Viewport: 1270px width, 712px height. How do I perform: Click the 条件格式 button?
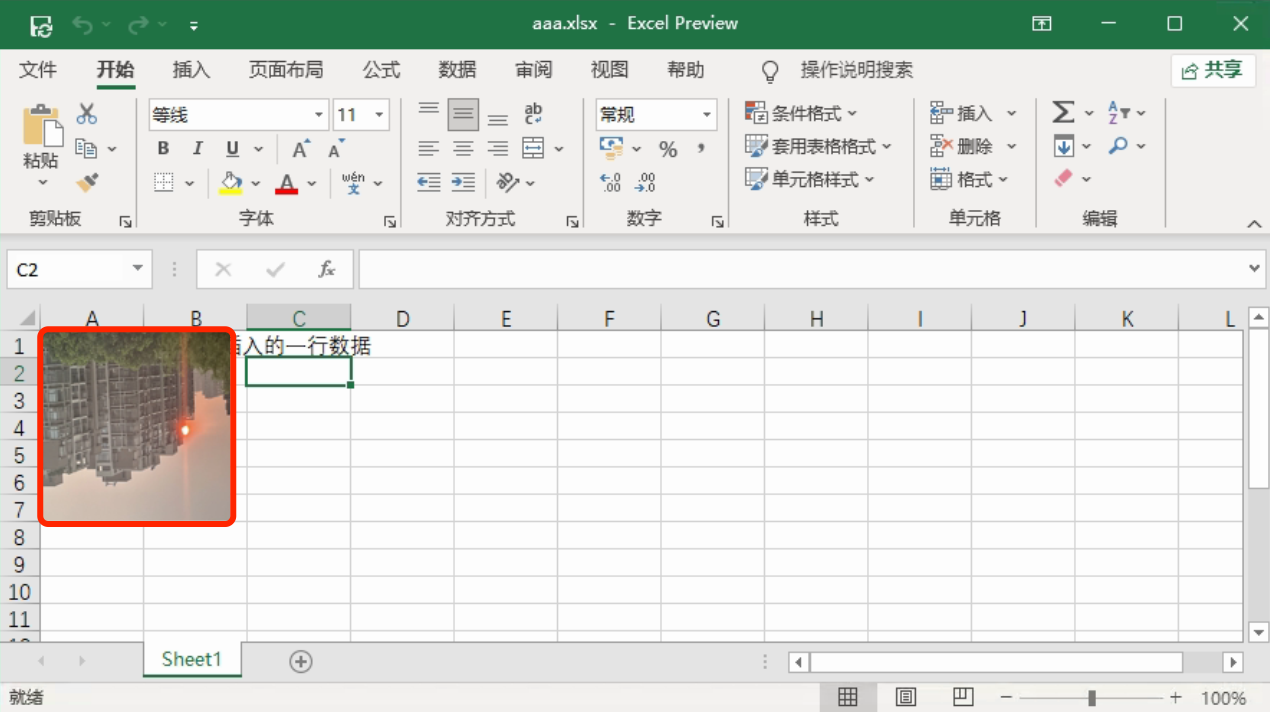point(801,114)
